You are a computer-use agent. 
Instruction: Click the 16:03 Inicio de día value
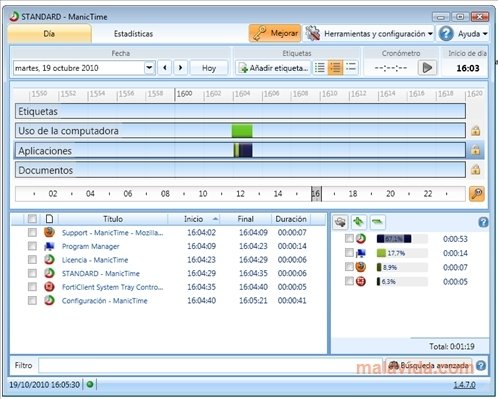[x=468, y=68]
